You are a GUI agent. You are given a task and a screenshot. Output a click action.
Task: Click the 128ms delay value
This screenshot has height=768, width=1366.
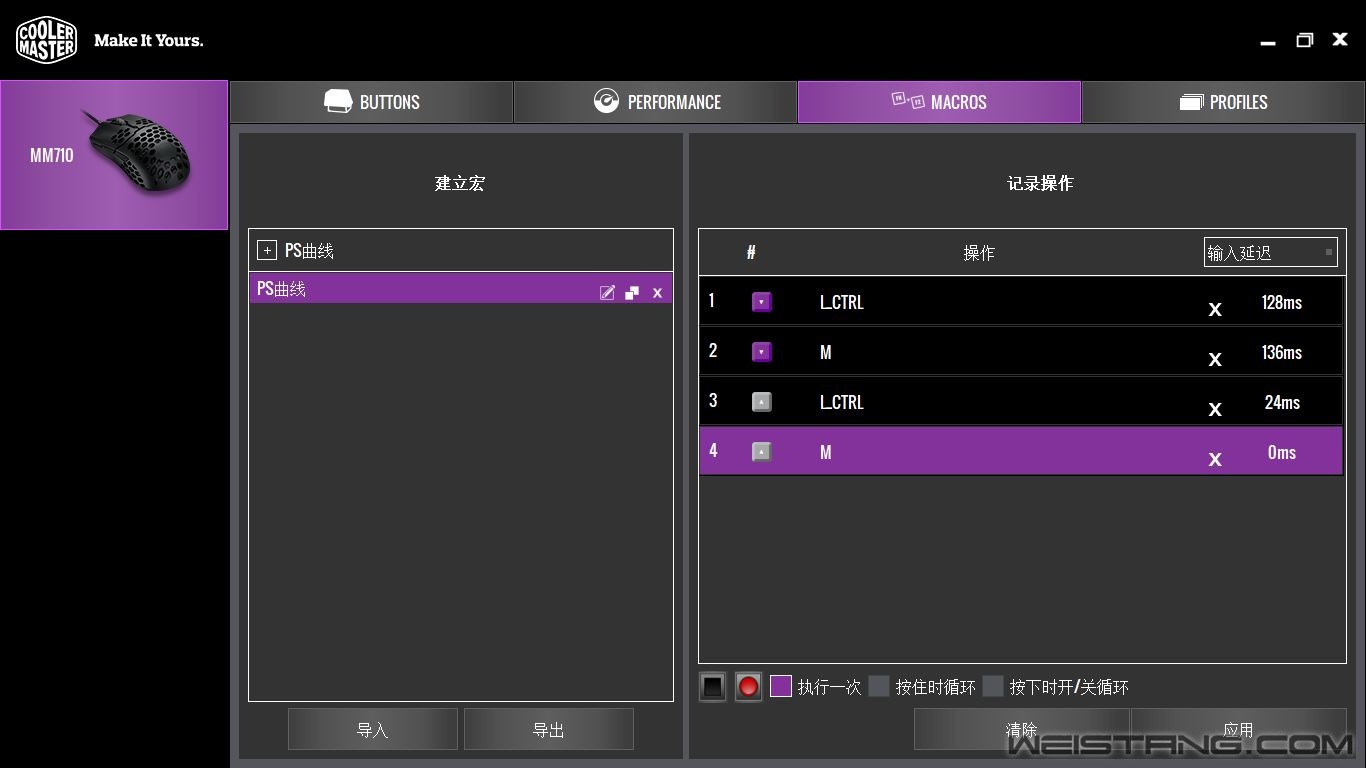click(1282, 302)
